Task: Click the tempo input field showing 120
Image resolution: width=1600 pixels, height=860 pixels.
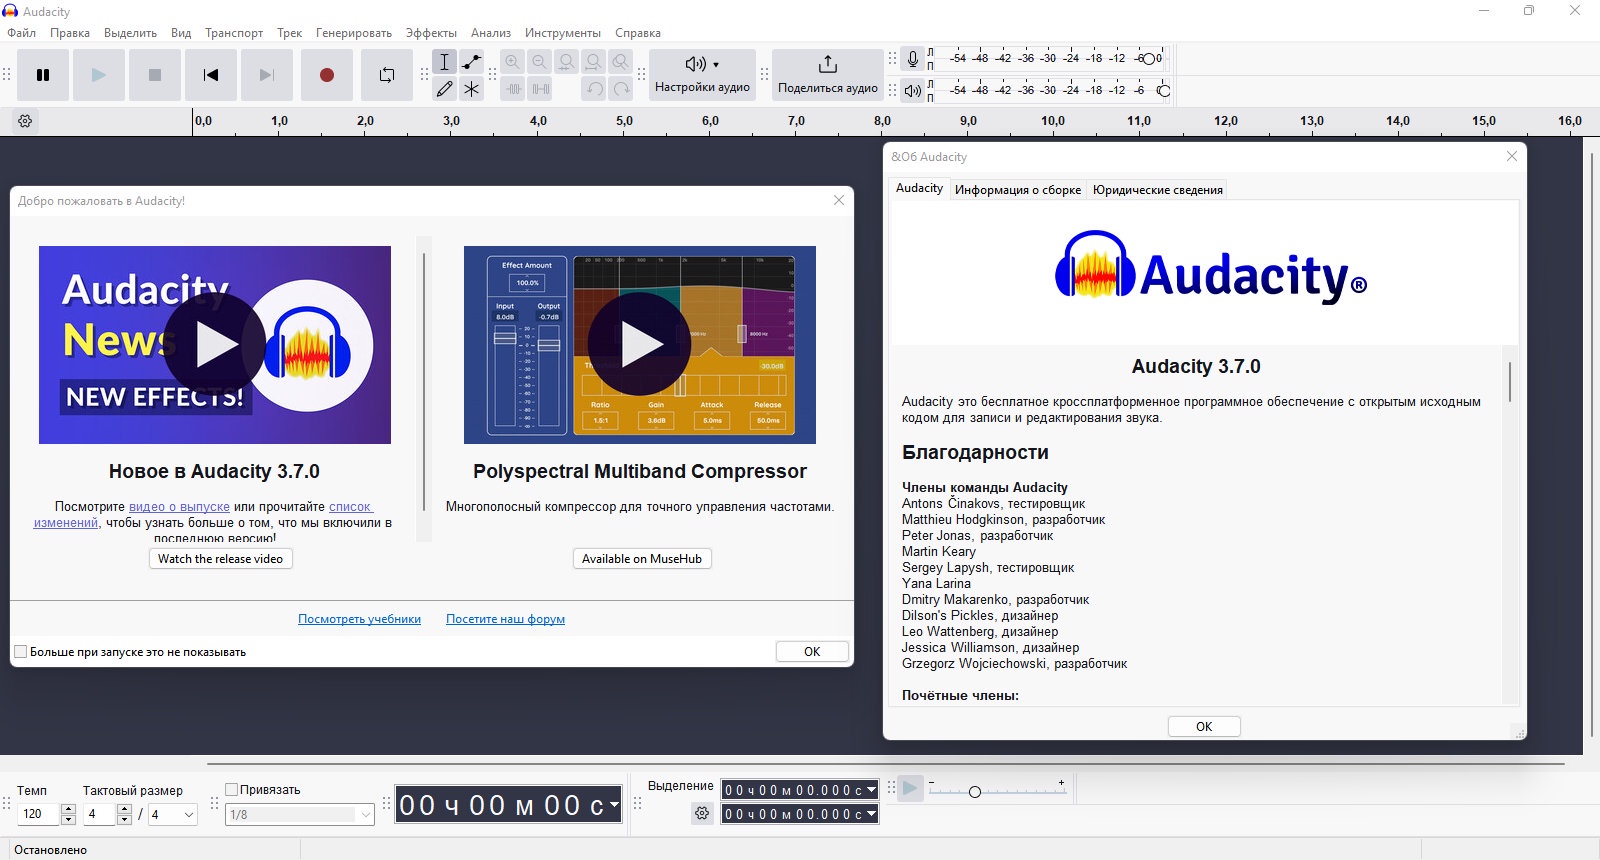Action: click(40, 815)
